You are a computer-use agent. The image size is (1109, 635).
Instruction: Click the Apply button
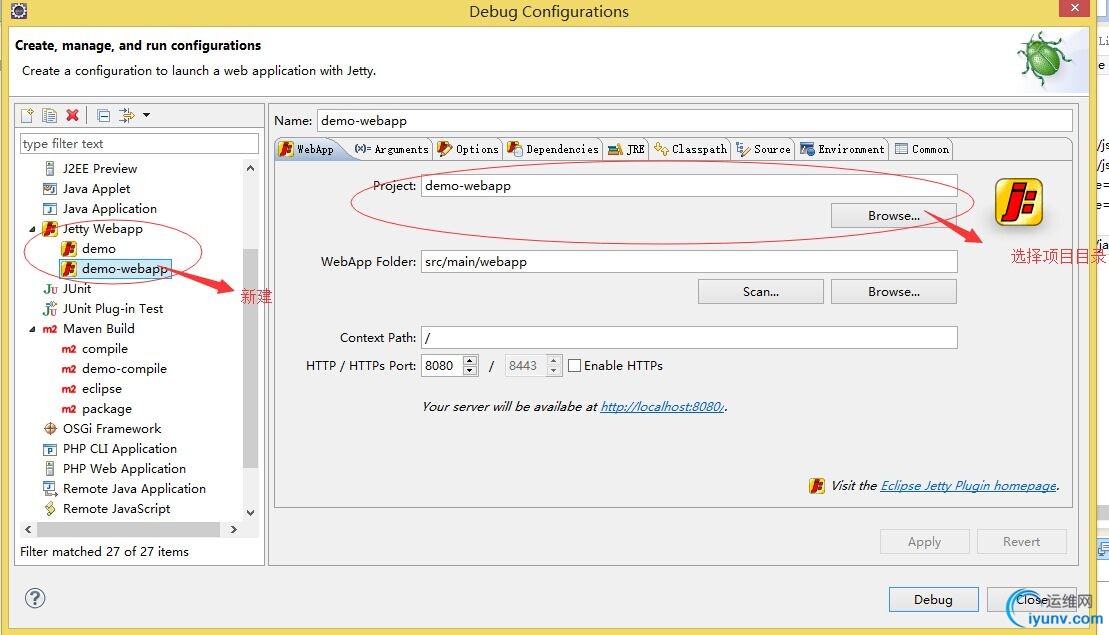click(924, 542)
